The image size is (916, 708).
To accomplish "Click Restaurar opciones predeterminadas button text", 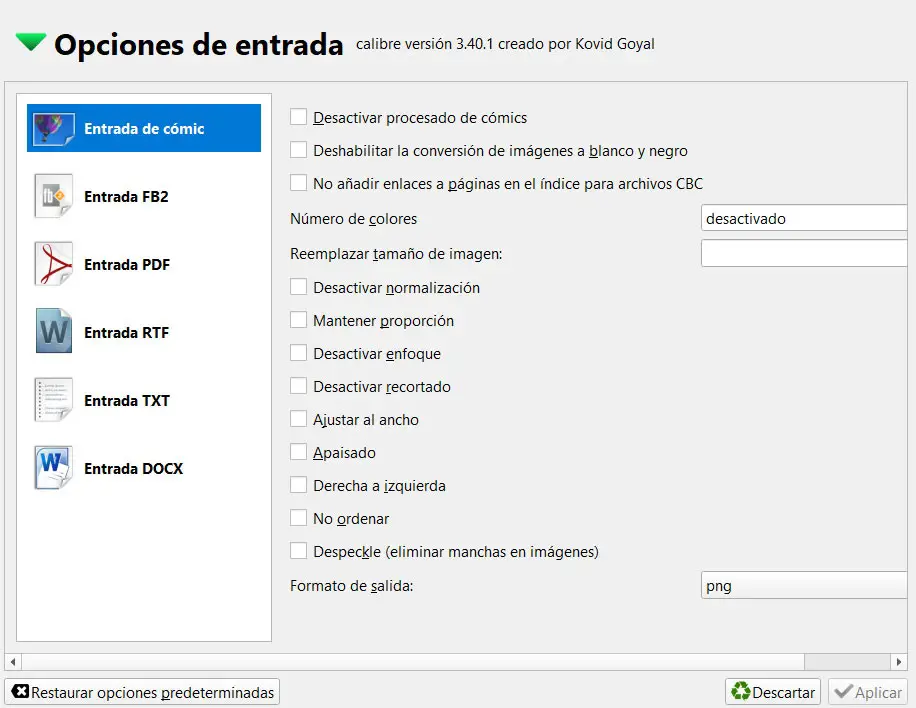I will (152, 692).
